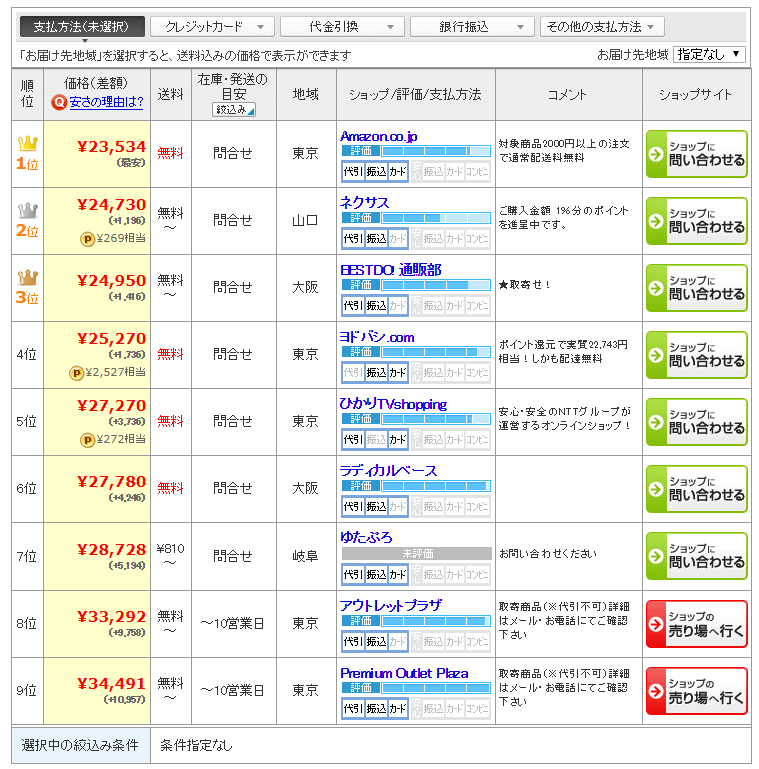The width and height of the screenshot is (759, 769).
Task: Open the アウトレットプラザ shop link
Action: click(x=391, y=606)
